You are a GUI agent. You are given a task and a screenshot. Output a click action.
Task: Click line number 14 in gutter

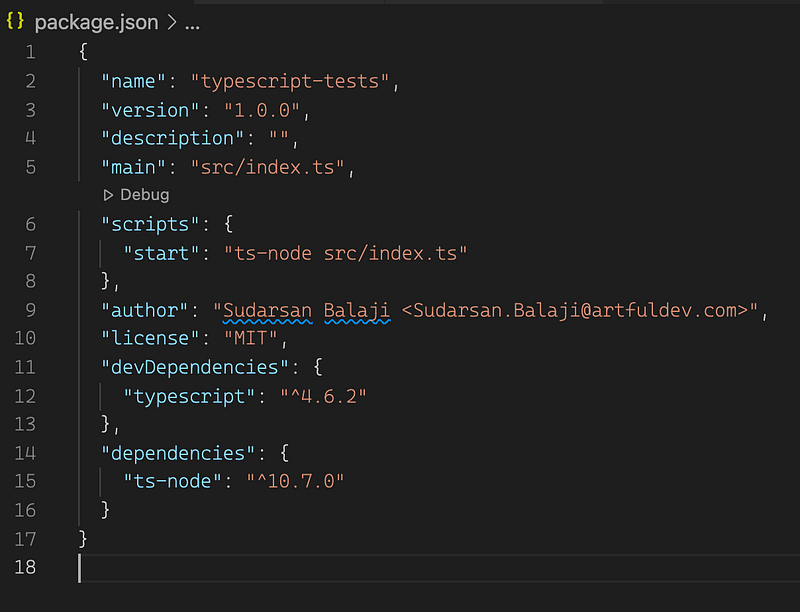click(x=25, y=453)
